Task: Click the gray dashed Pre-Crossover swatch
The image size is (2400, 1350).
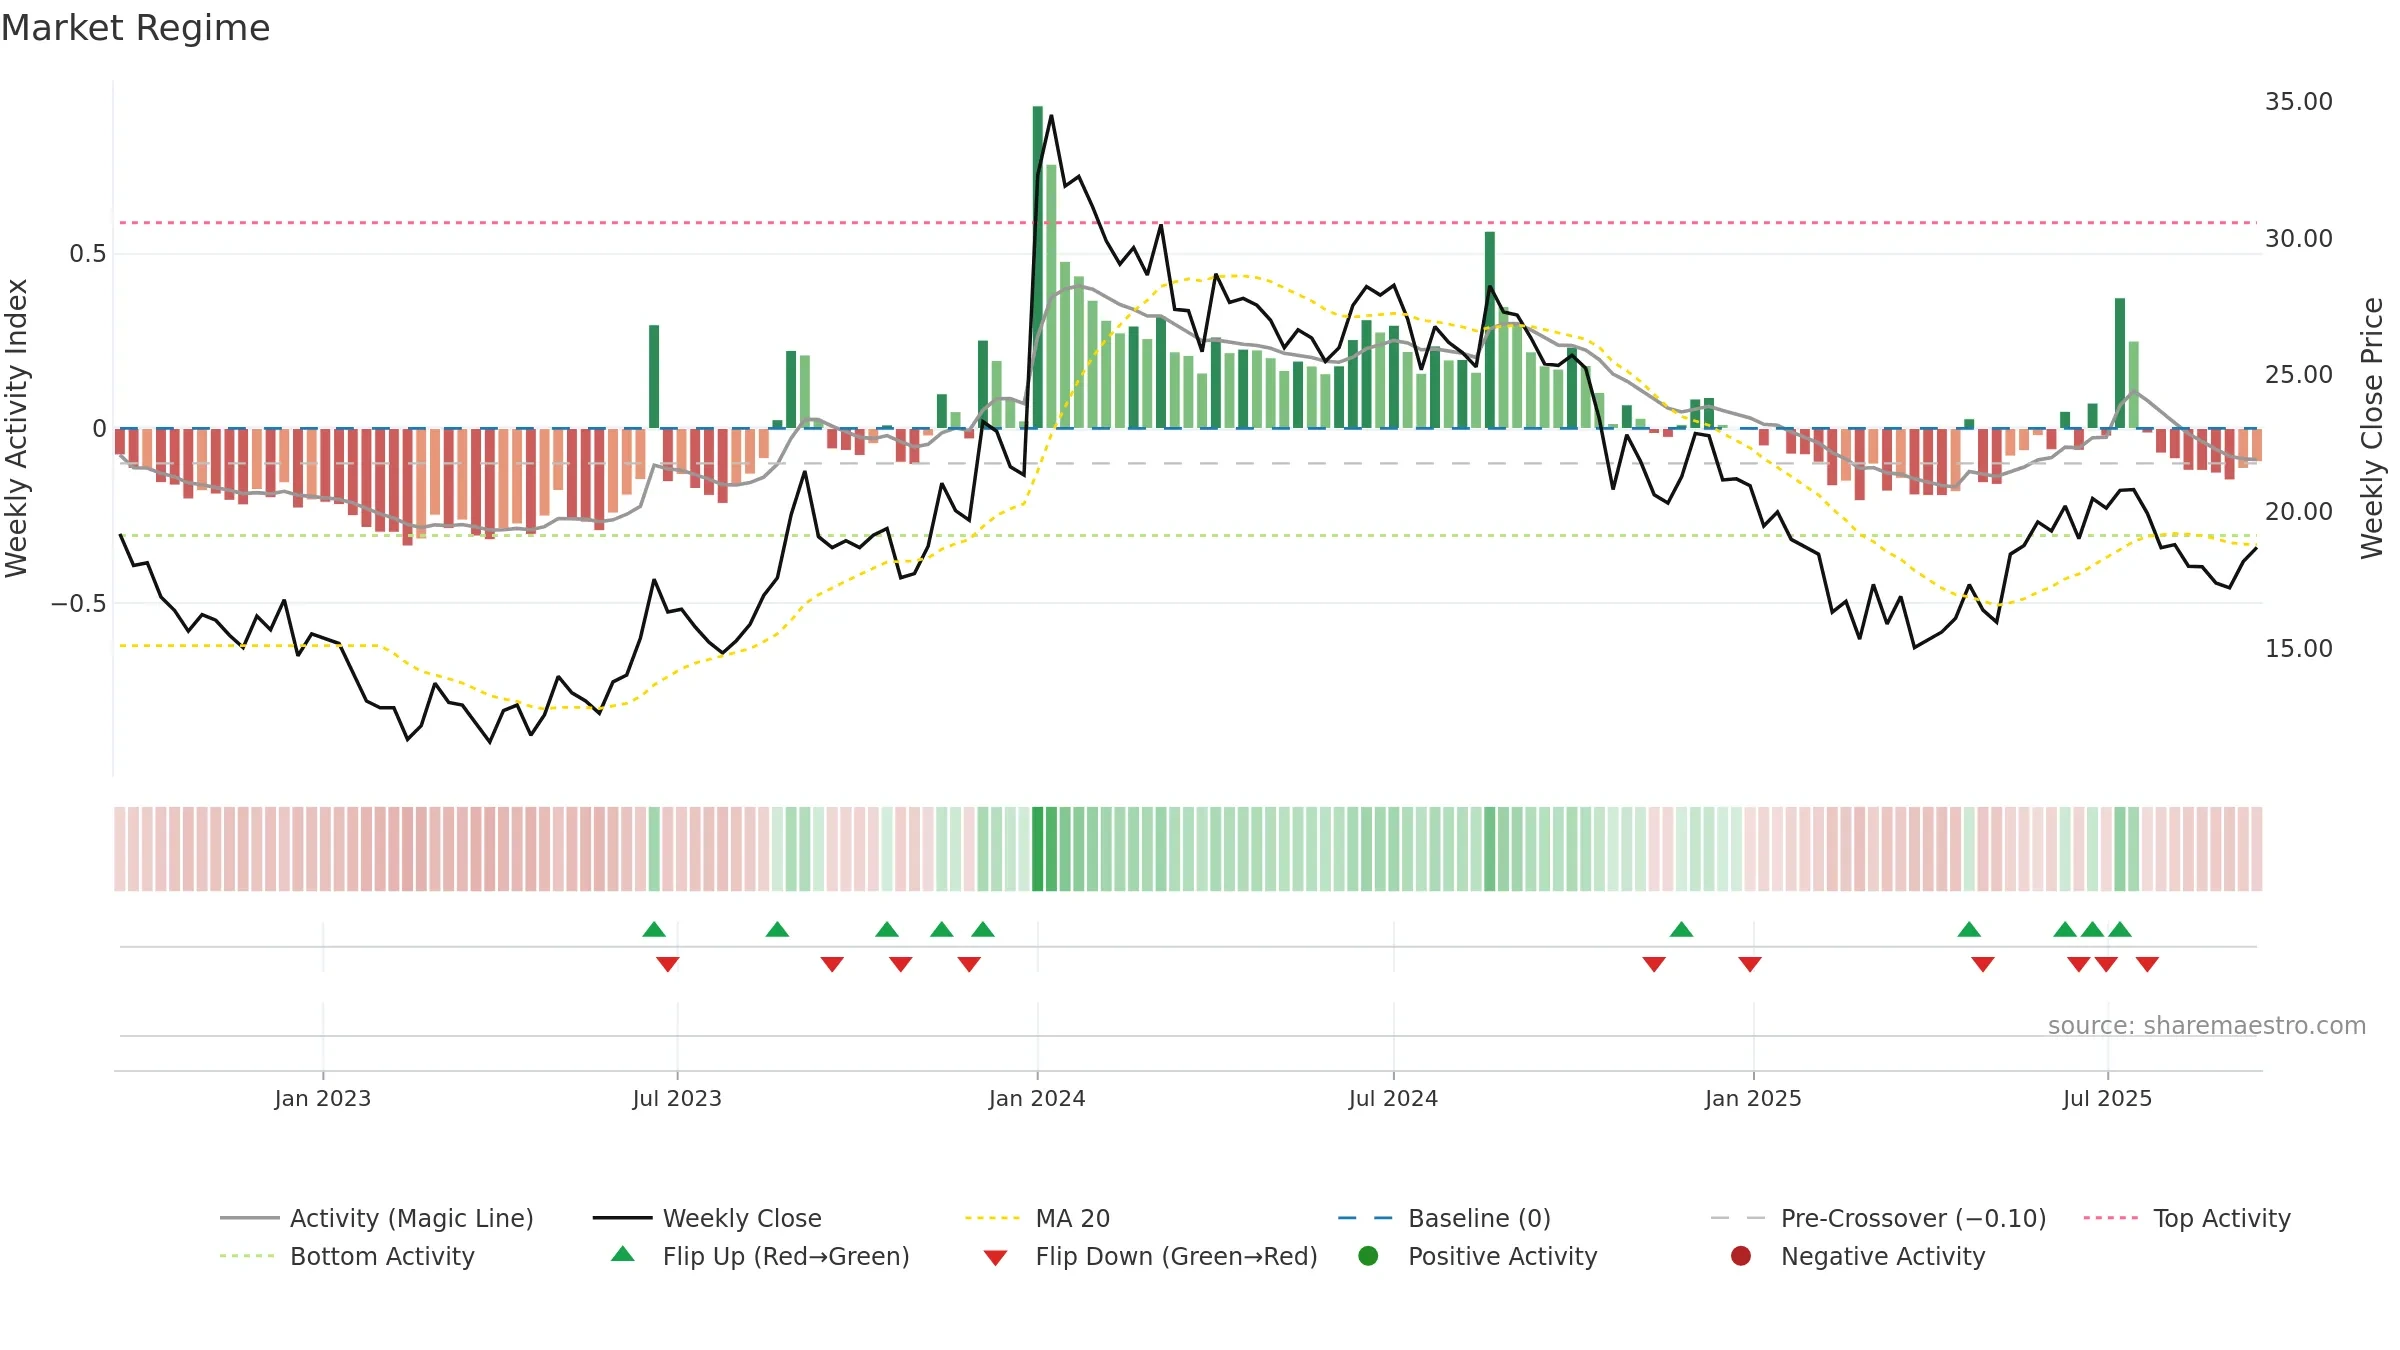Action: pos(1738,1218)
